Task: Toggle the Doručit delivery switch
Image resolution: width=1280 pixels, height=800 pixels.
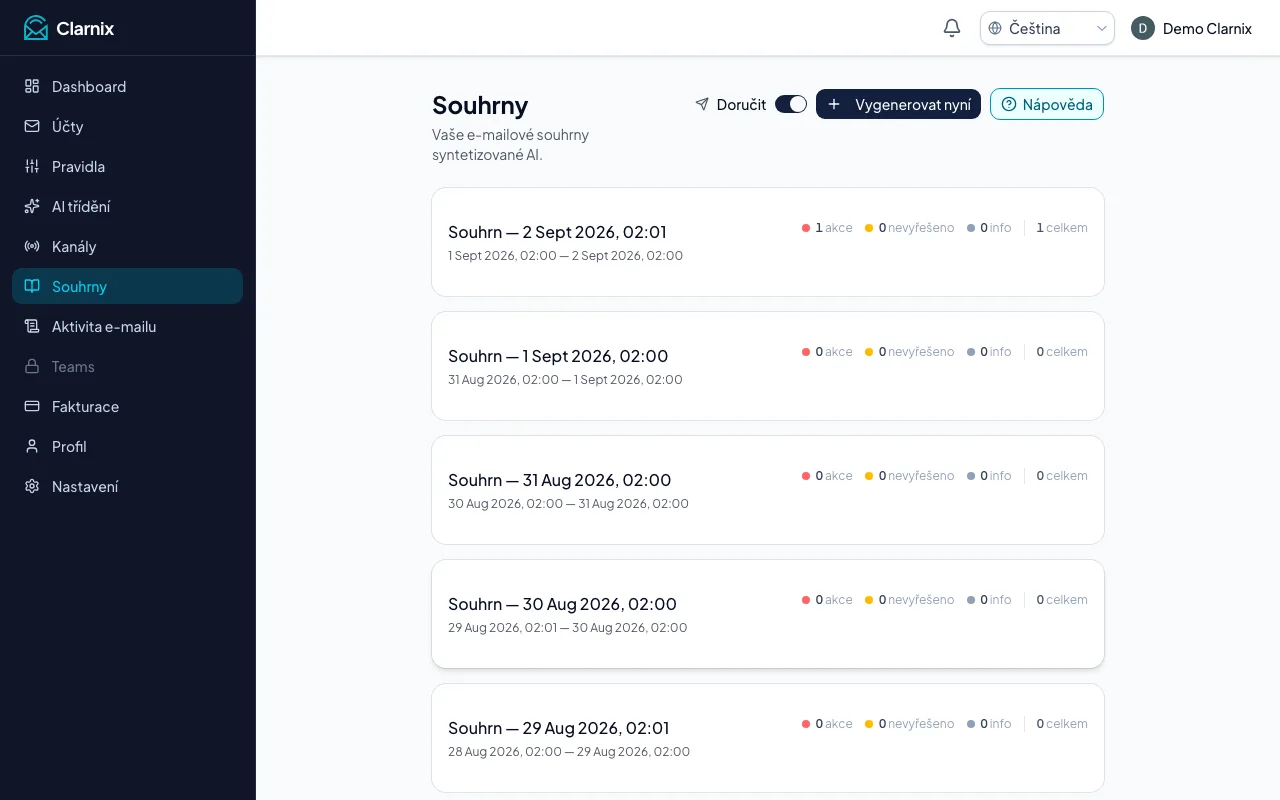Action: pos(791,104)
